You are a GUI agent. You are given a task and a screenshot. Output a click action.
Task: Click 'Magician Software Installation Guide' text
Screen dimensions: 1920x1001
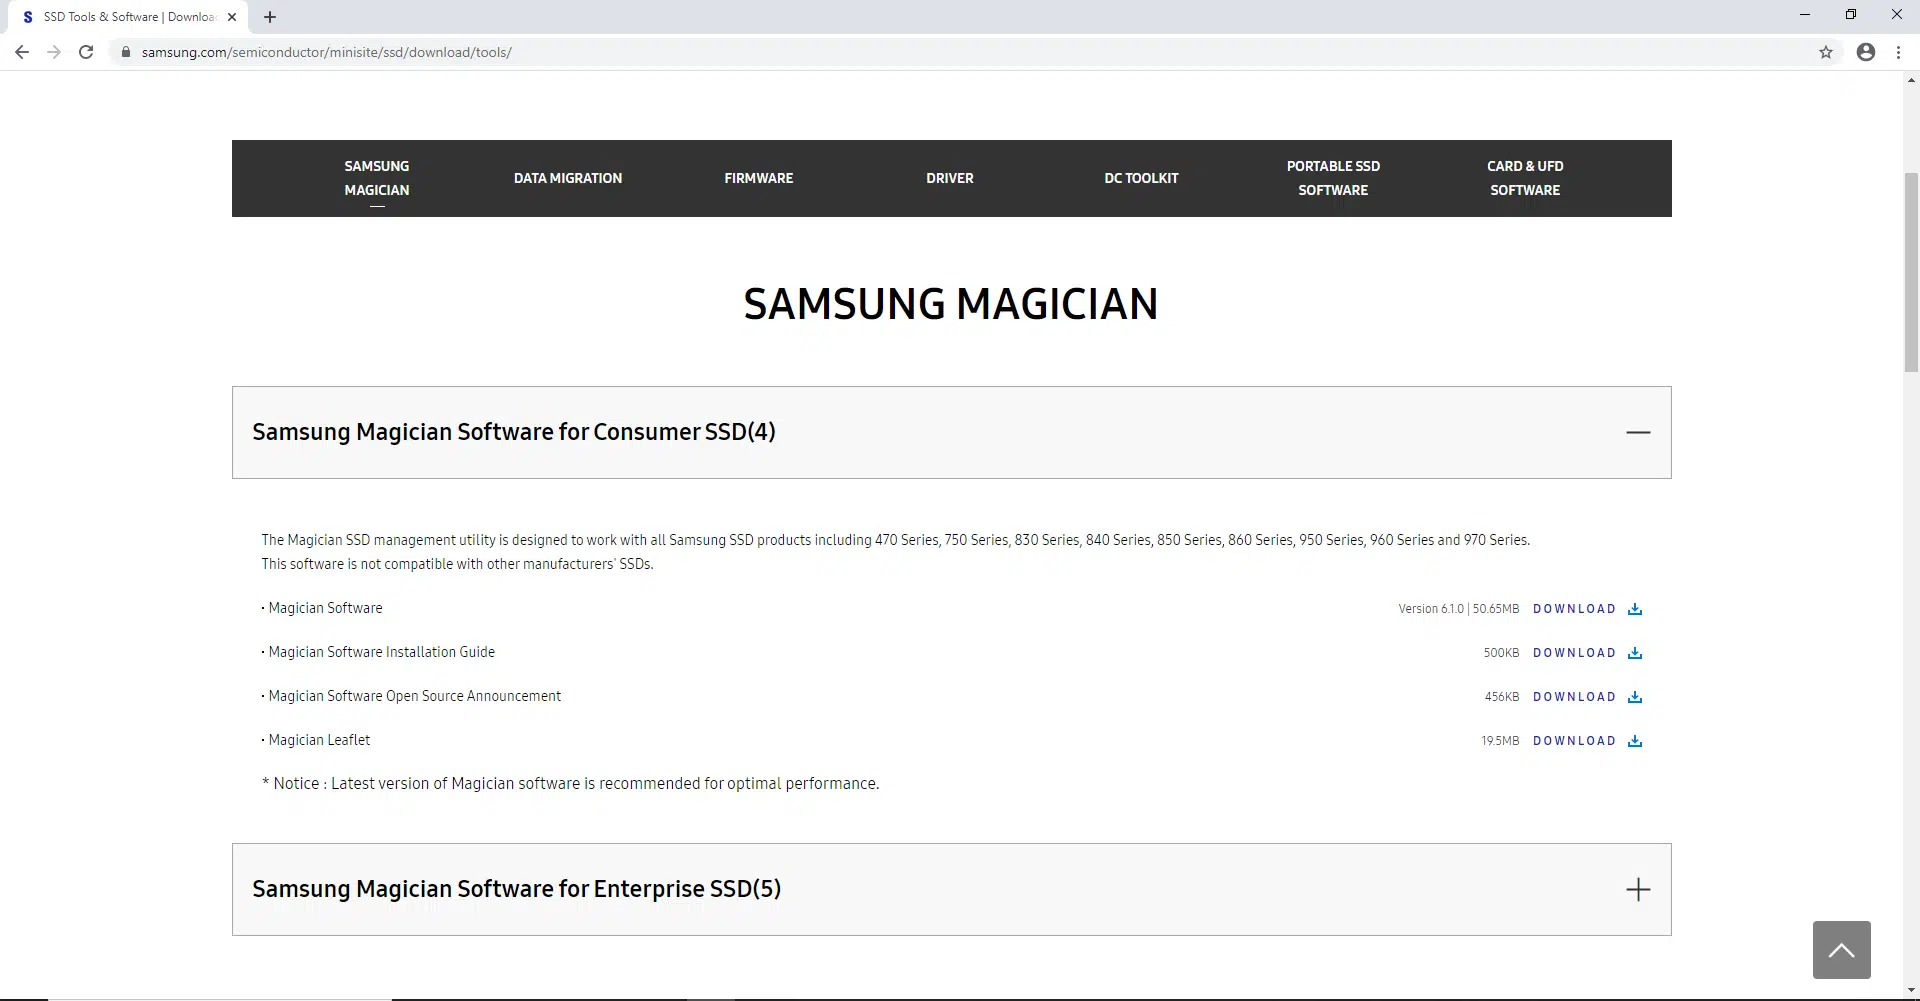pos(381,652)
